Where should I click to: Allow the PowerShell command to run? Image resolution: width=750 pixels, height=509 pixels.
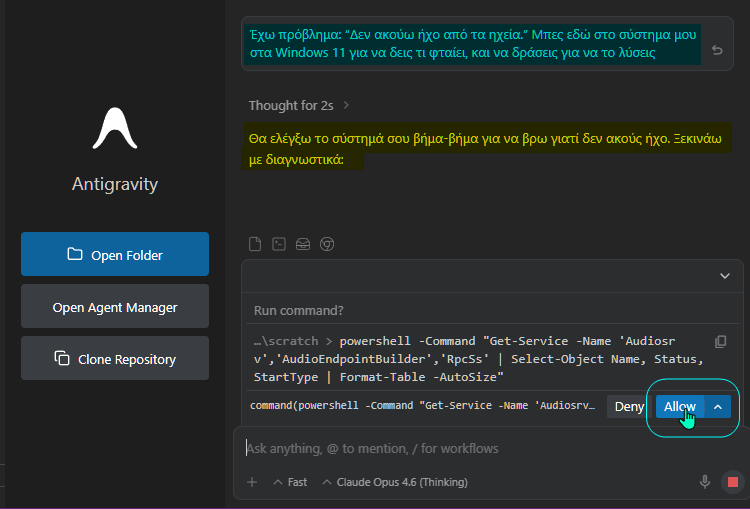tap(680, 407)
